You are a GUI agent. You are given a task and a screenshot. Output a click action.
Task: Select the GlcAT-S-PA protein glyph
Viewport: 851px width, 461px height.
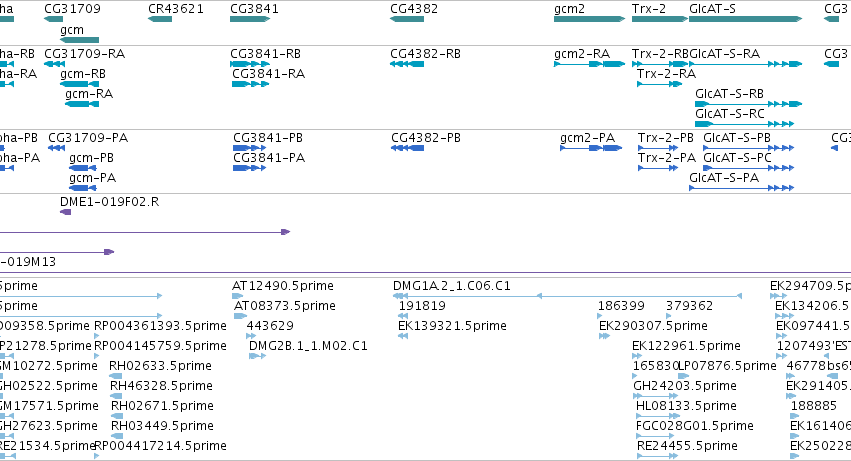point(742,188)
